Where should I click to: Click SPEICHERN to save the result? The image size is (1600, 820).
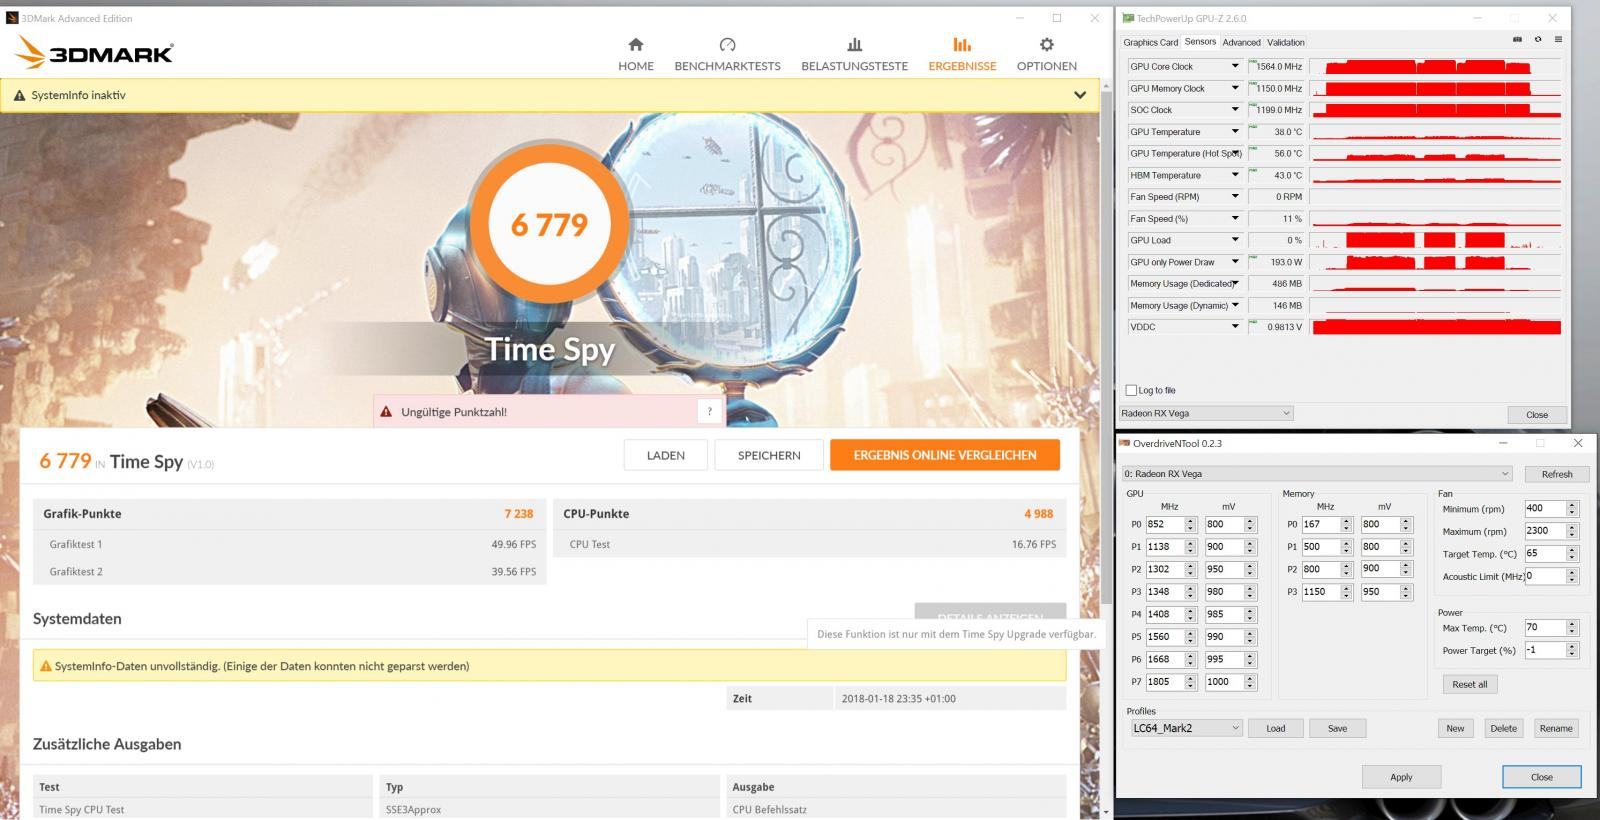pos(769,455)
